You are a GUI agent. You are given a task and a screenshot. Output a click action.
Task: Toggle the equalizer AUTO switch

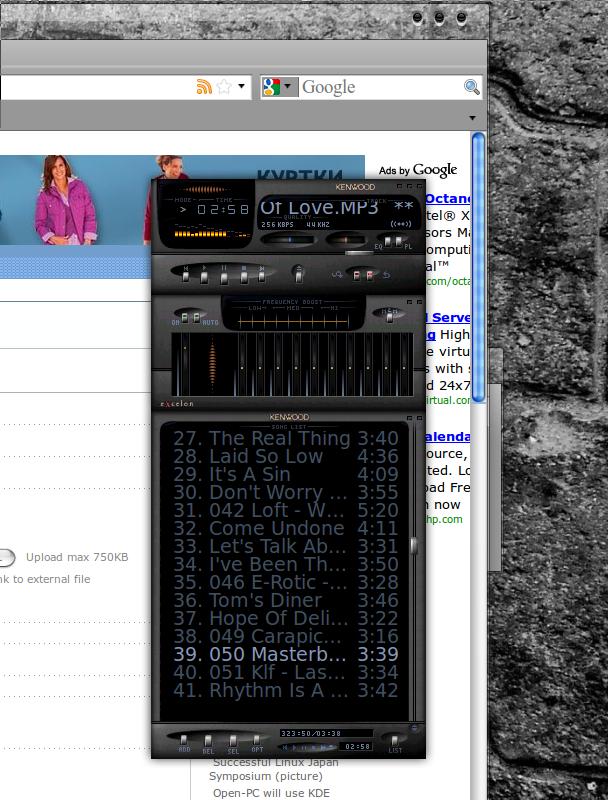tap(196, 318)
